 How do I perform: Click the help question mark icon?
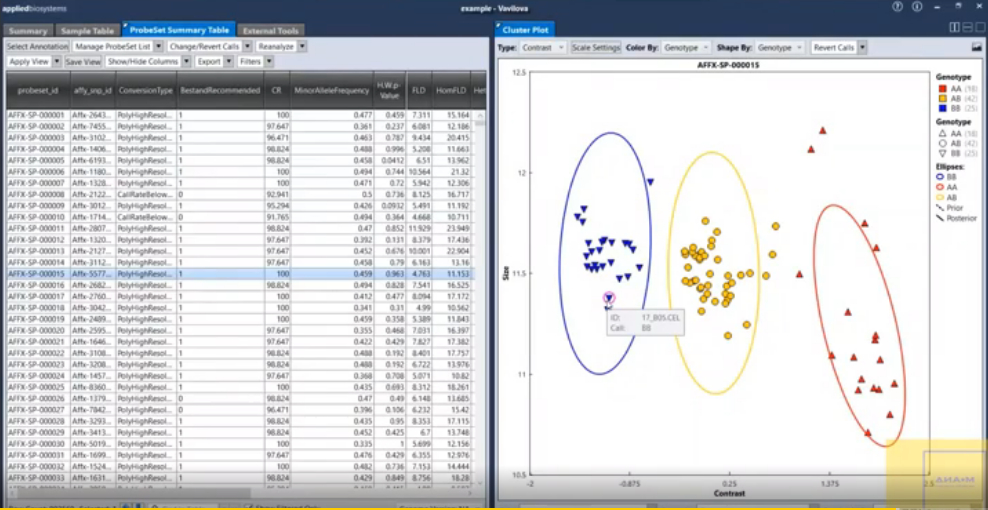pos(897,6)
